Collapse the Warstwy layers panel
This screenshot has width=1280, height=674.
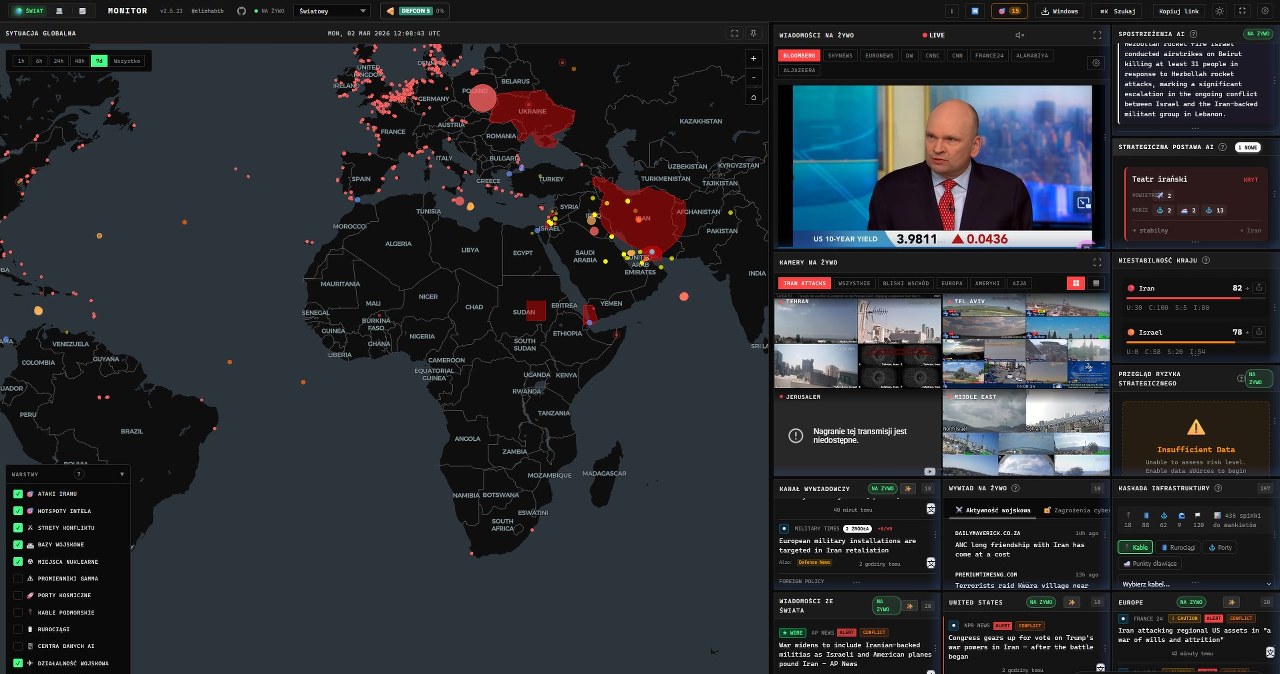[x=122, y=474]
